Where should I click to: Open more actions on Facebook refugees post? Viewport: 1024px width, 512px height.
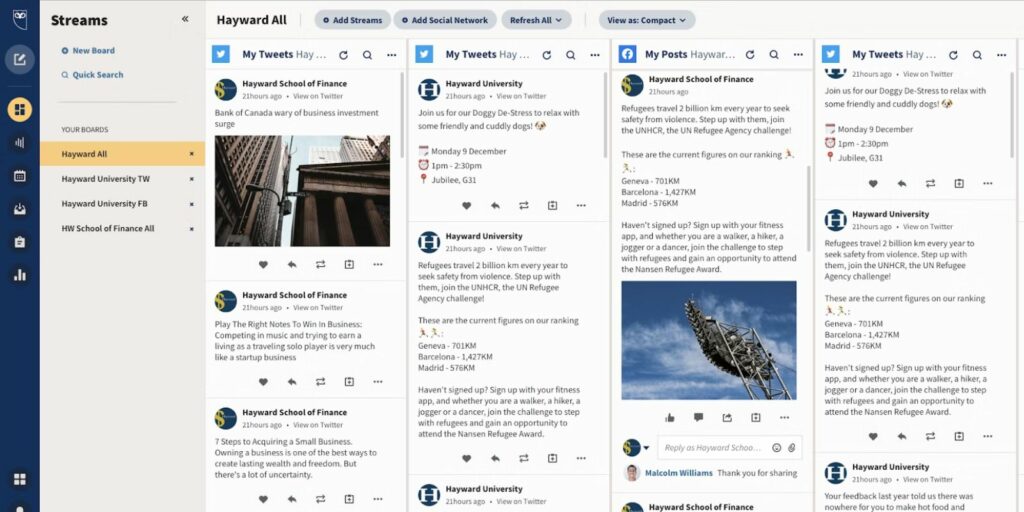784,417
